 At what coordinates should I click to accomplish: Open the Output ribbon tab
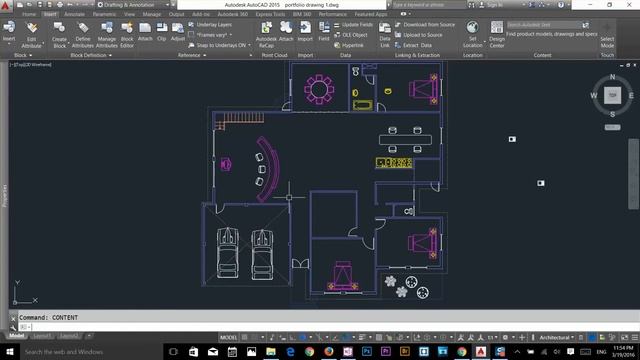(176, 14)
